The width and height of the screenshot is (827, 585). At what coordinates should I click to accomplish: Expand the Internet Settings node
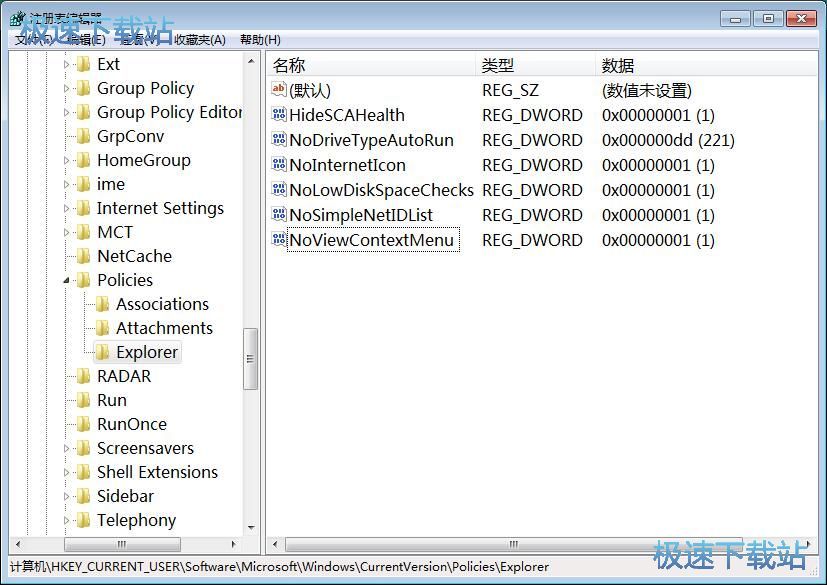[x=66, y=208]
